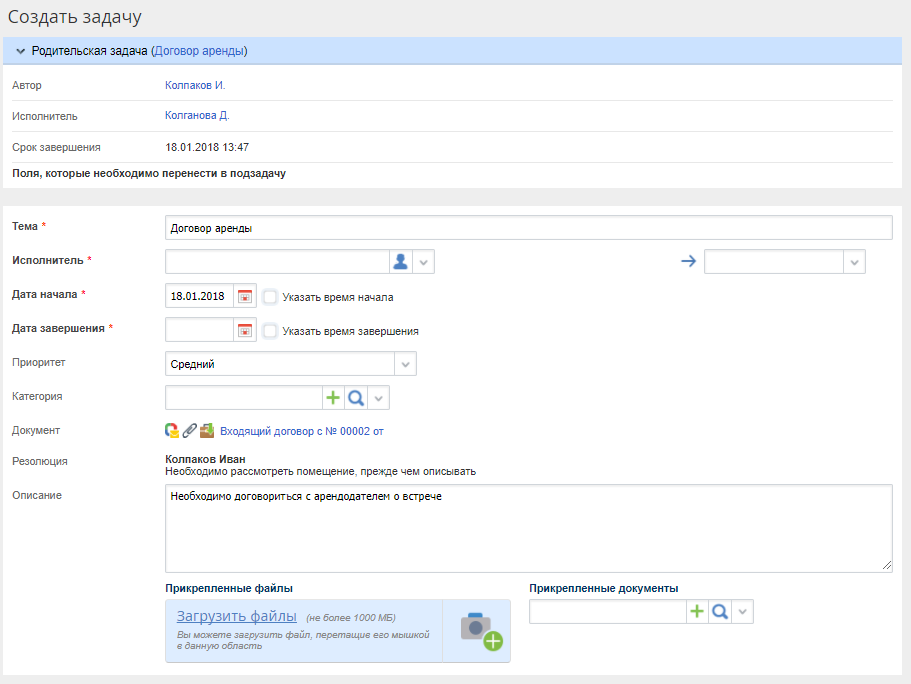The image size is (911, 684).
Task: Enable Указать время завершения checkbox
Action: pyautogui.click(x=270, y=331)
